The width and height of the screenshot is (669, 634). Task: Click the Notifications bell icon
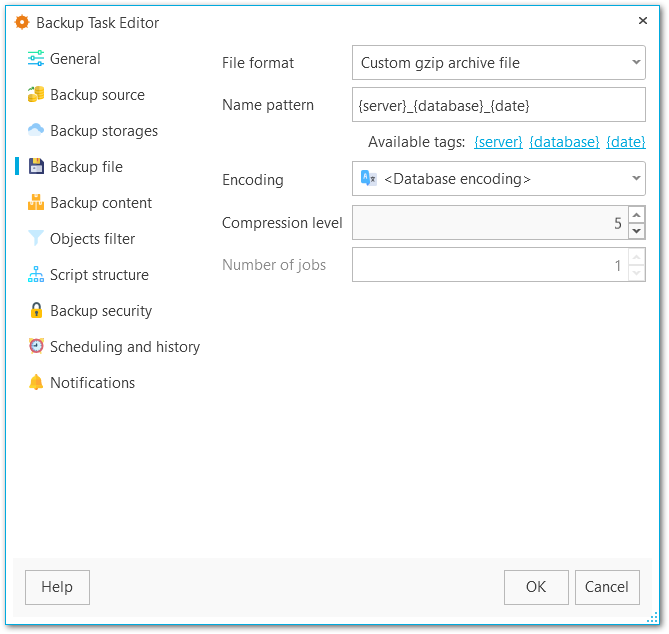click(x=36, y=383)
